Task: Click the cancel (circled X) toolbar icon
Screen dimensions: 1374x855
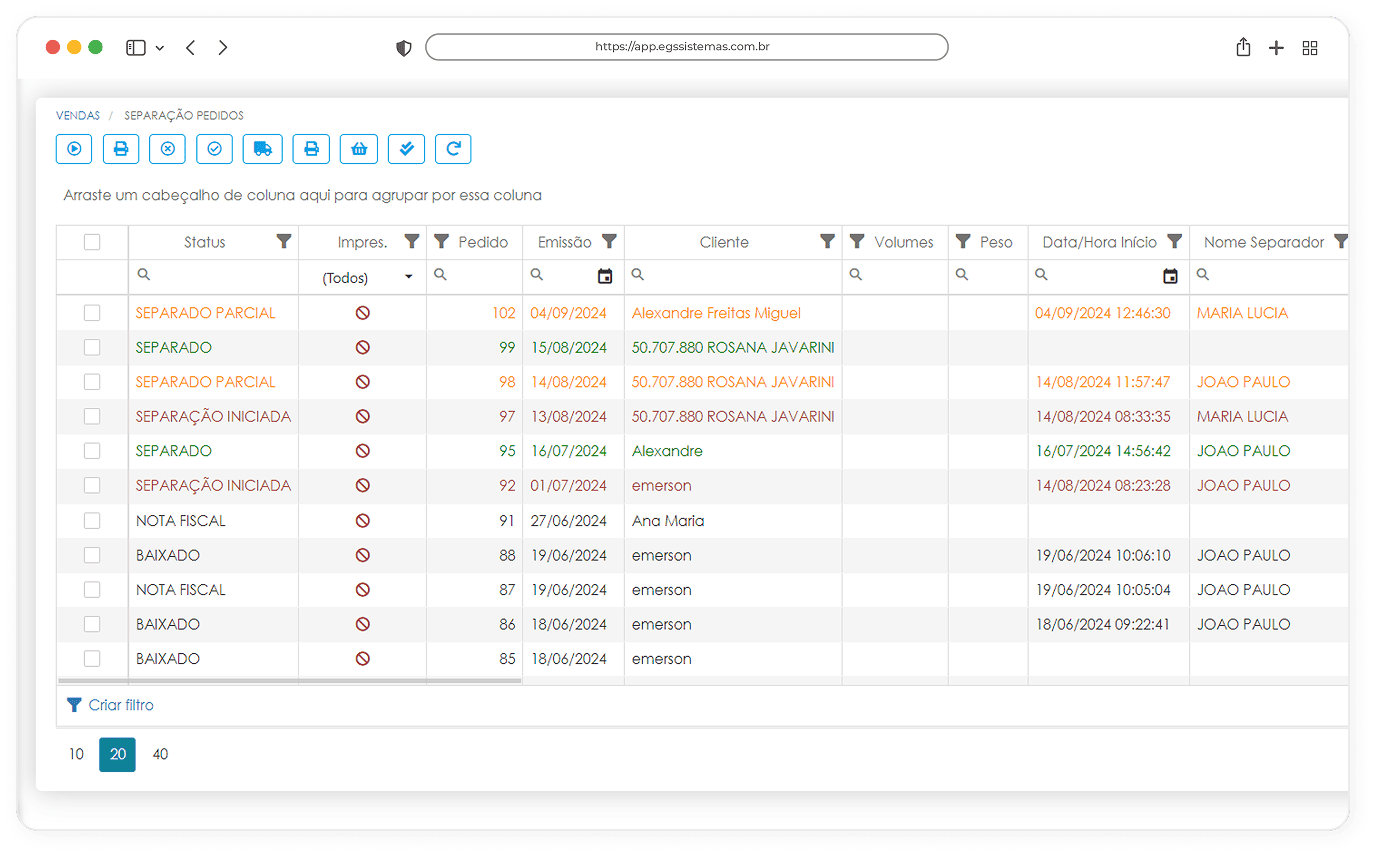Action: pos(168,149)
